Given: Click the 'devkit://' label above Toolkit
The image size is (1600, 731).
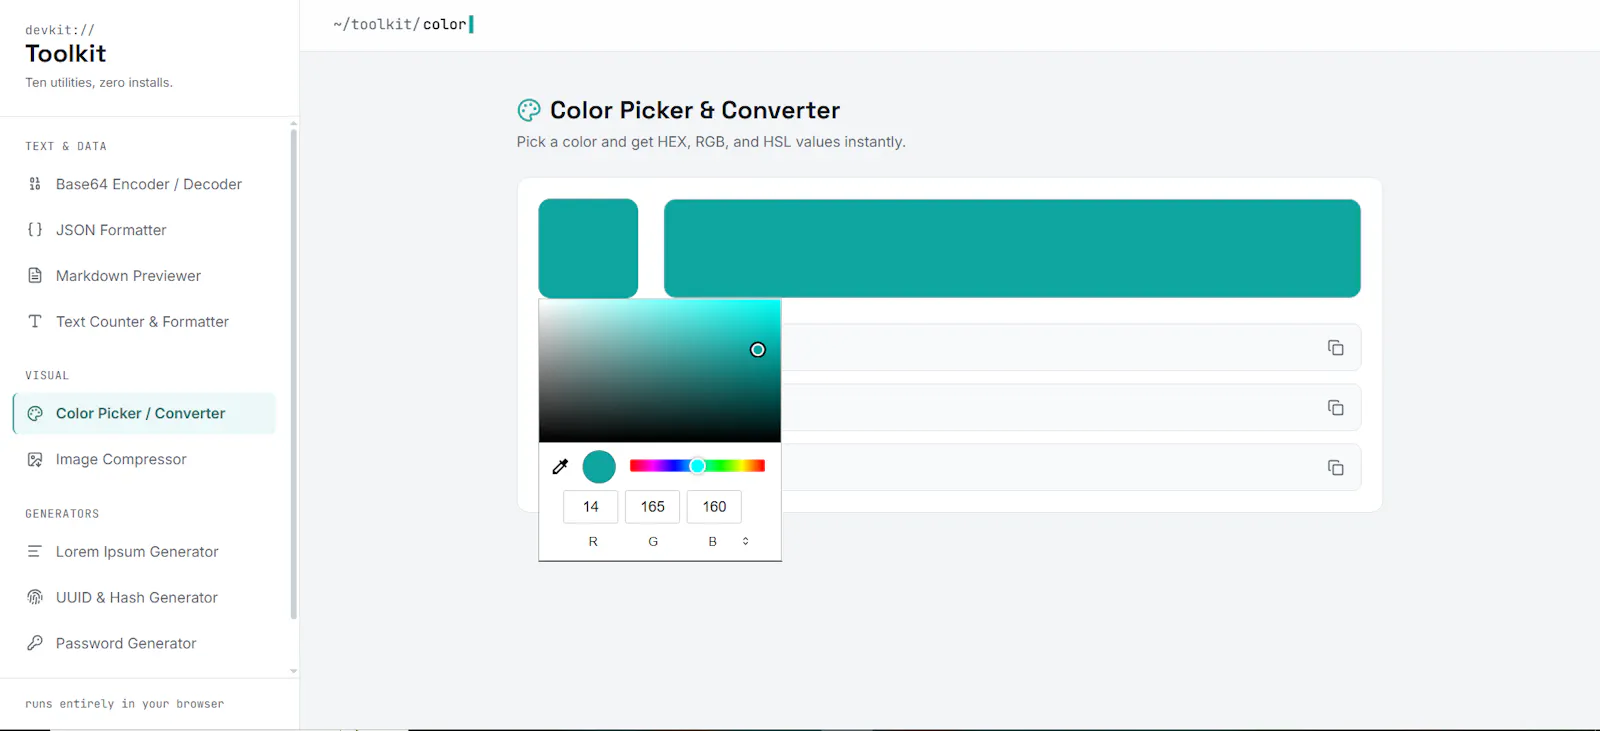Looking at the screenshot, I should click(60, 30).
